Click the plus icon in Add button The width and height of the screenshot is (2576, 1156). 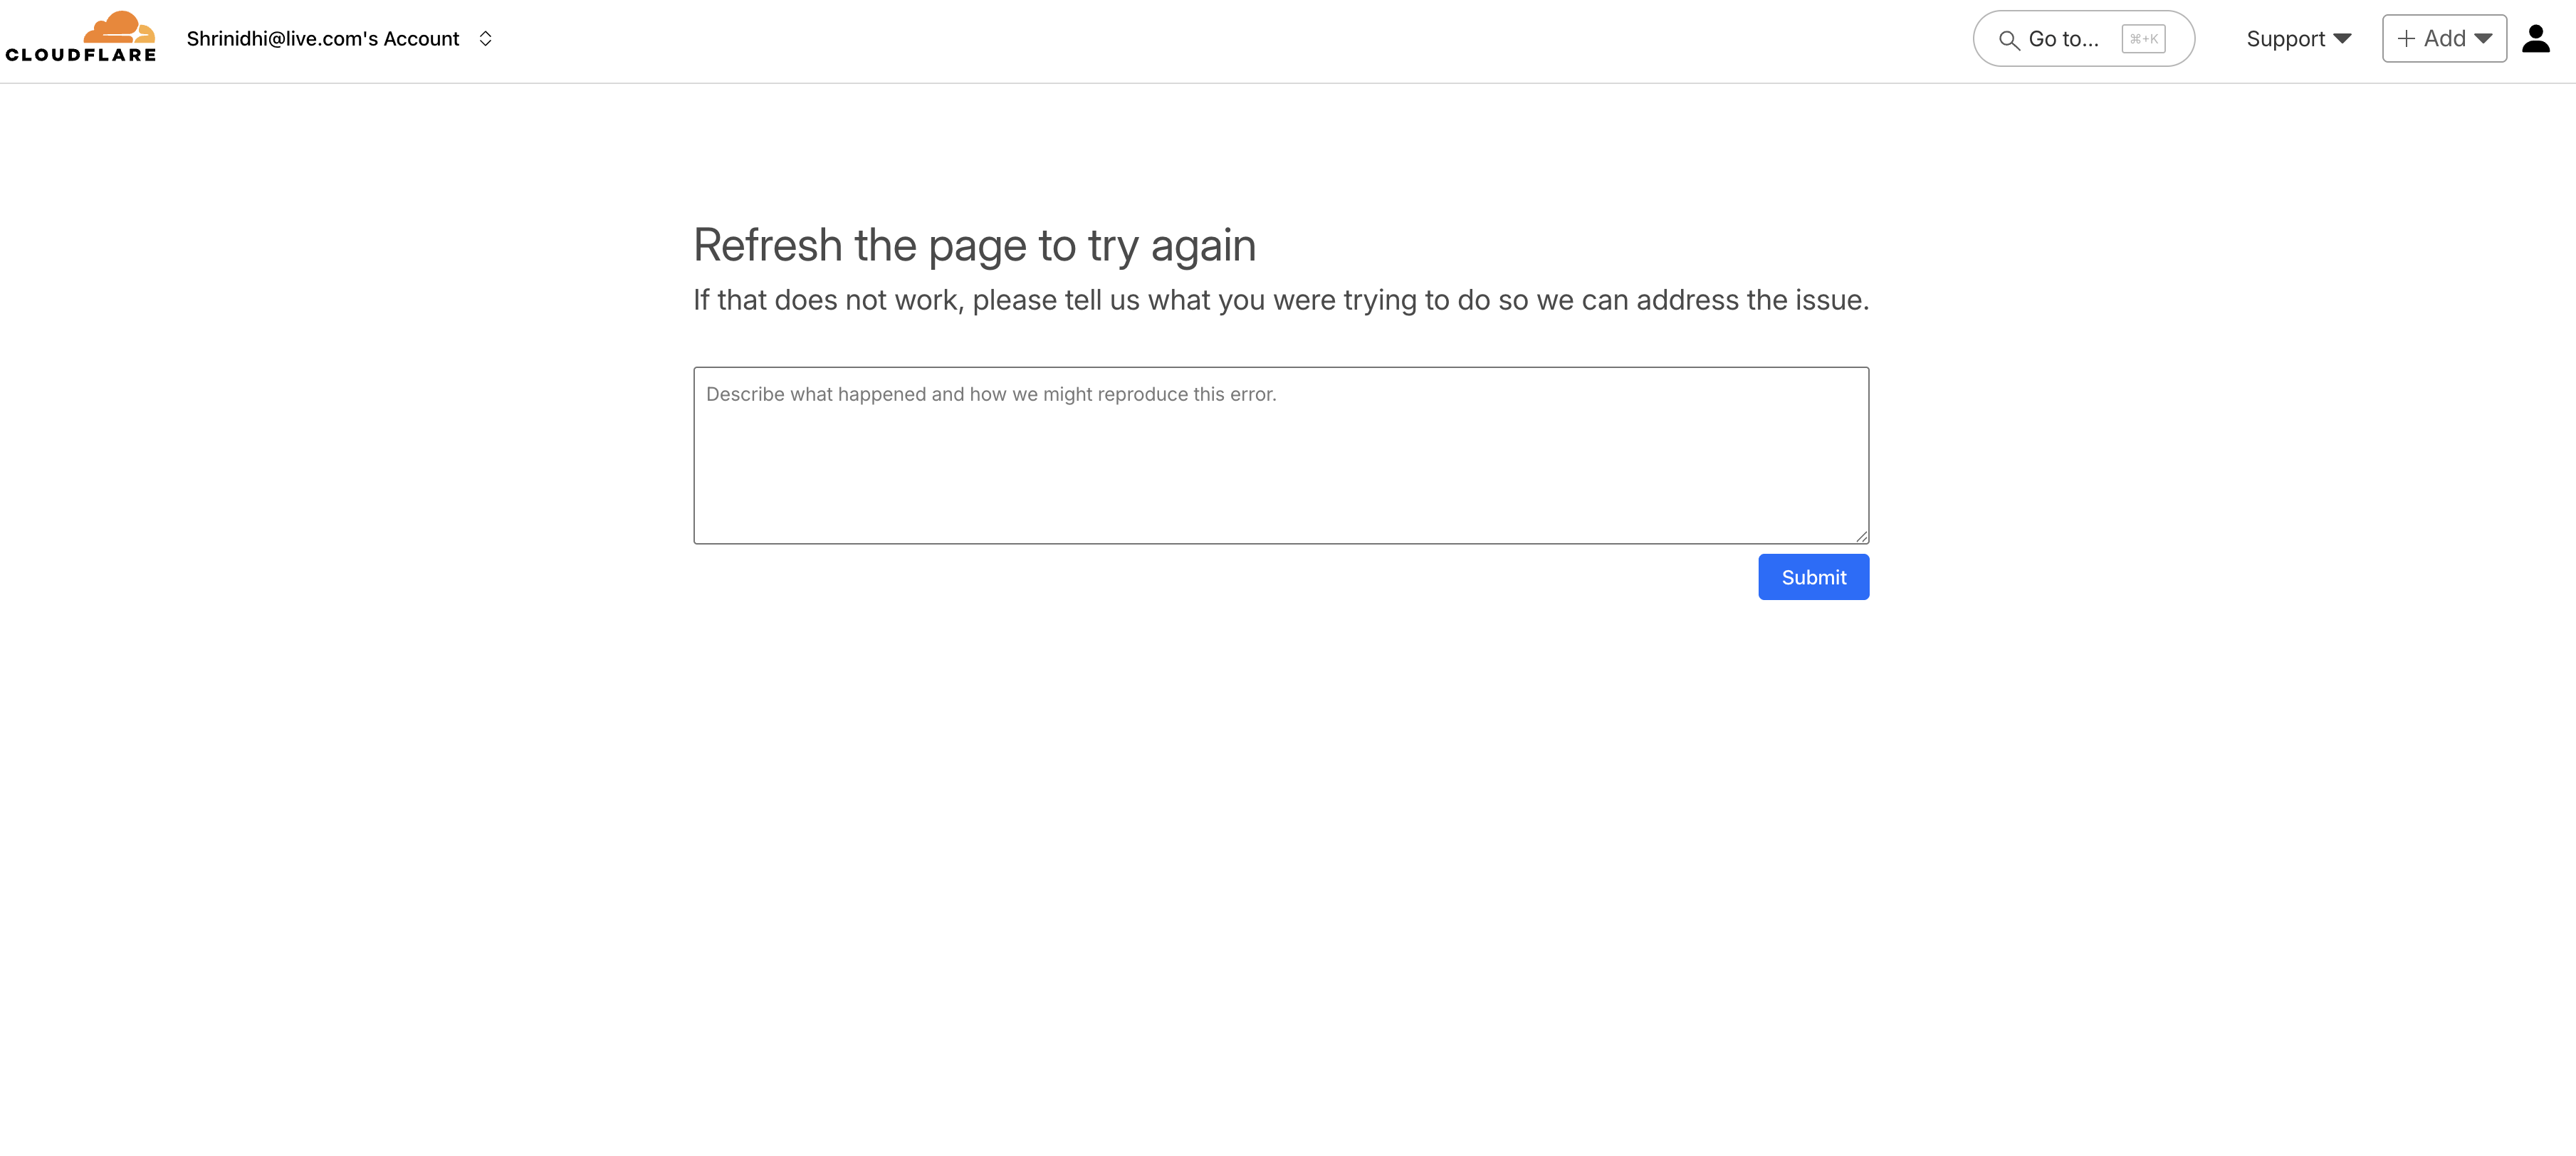pos(2406,39)
